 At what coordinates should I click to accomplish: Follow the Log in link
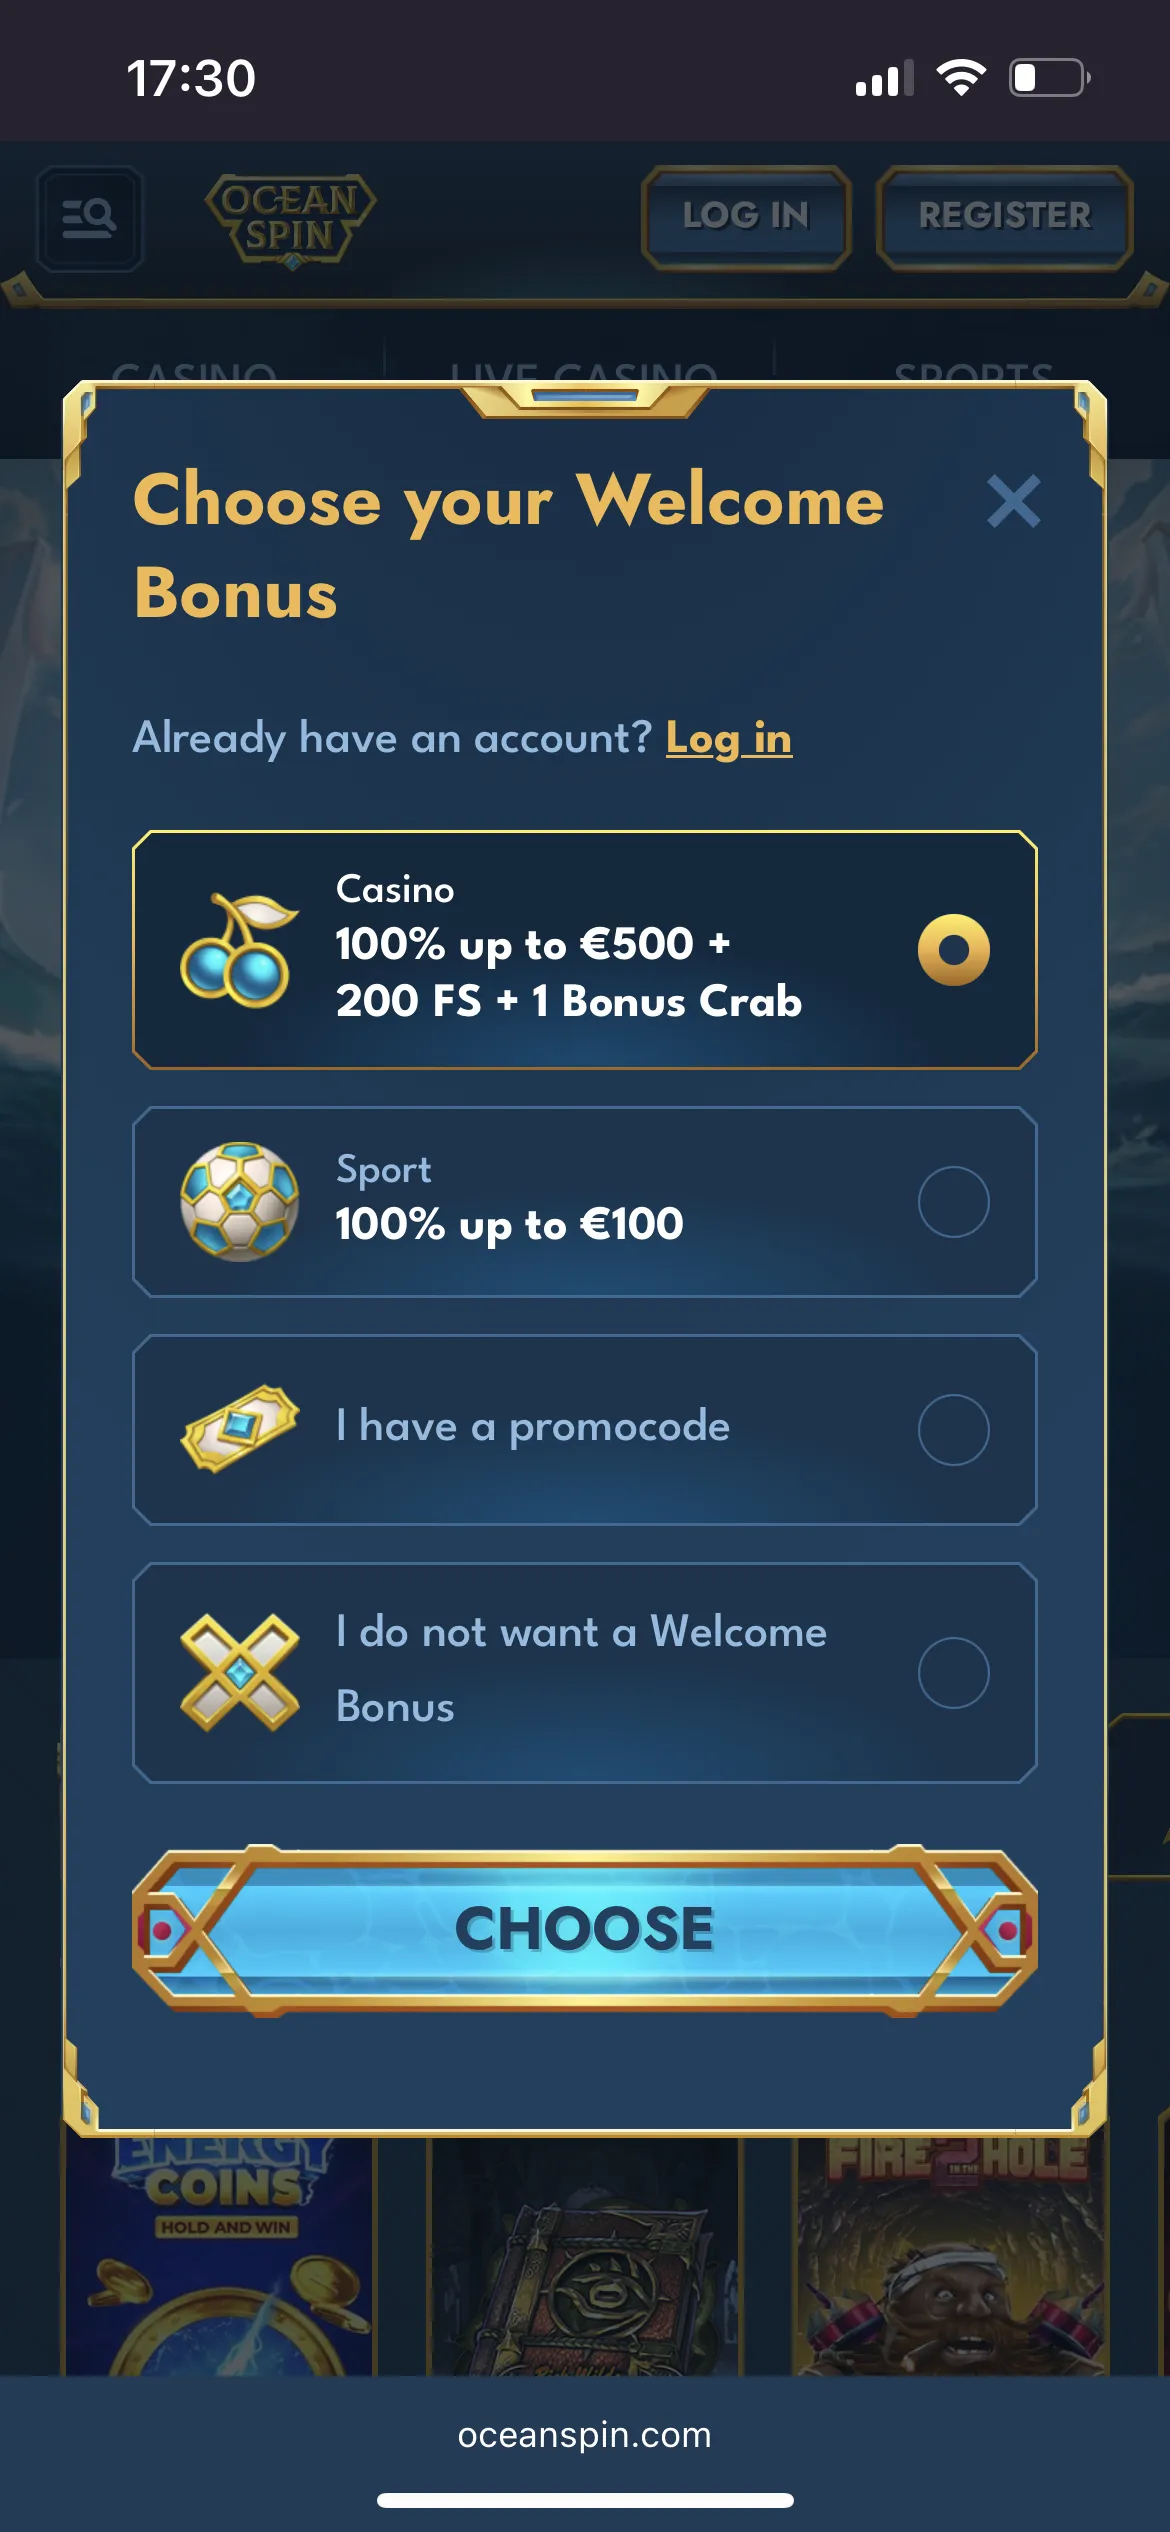point(728,739)
